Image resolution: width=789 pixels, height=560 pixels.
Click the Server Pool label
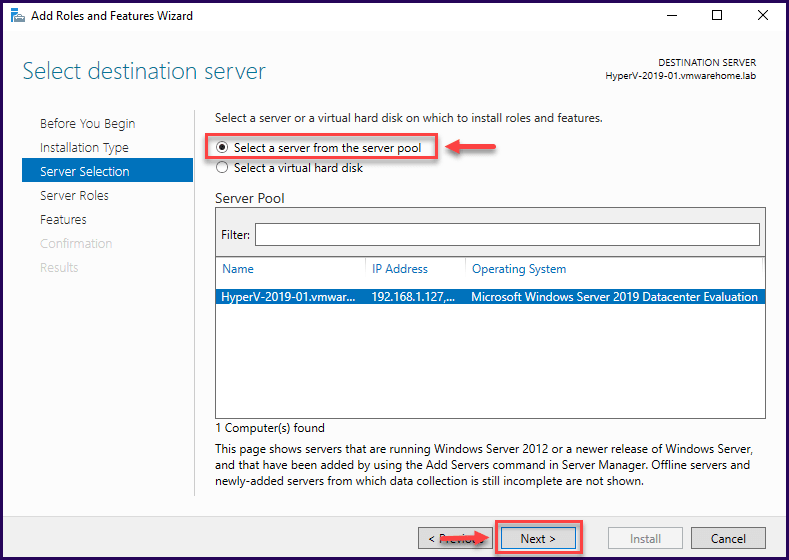tap(250, 198)
